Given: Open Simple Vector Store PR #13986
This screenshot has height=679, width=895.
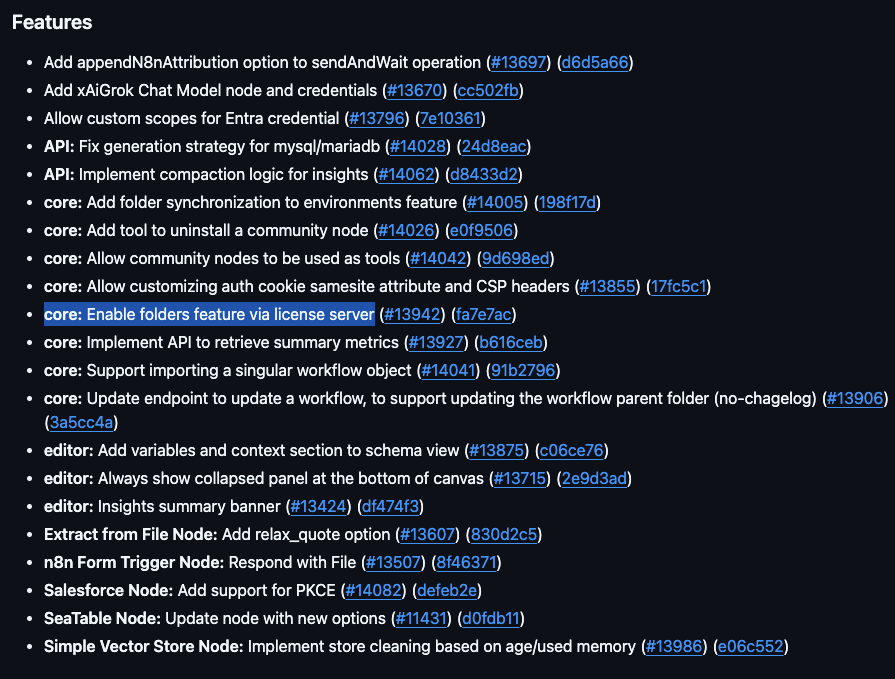Looking at the screenshot, I should (x=675, y=647).
